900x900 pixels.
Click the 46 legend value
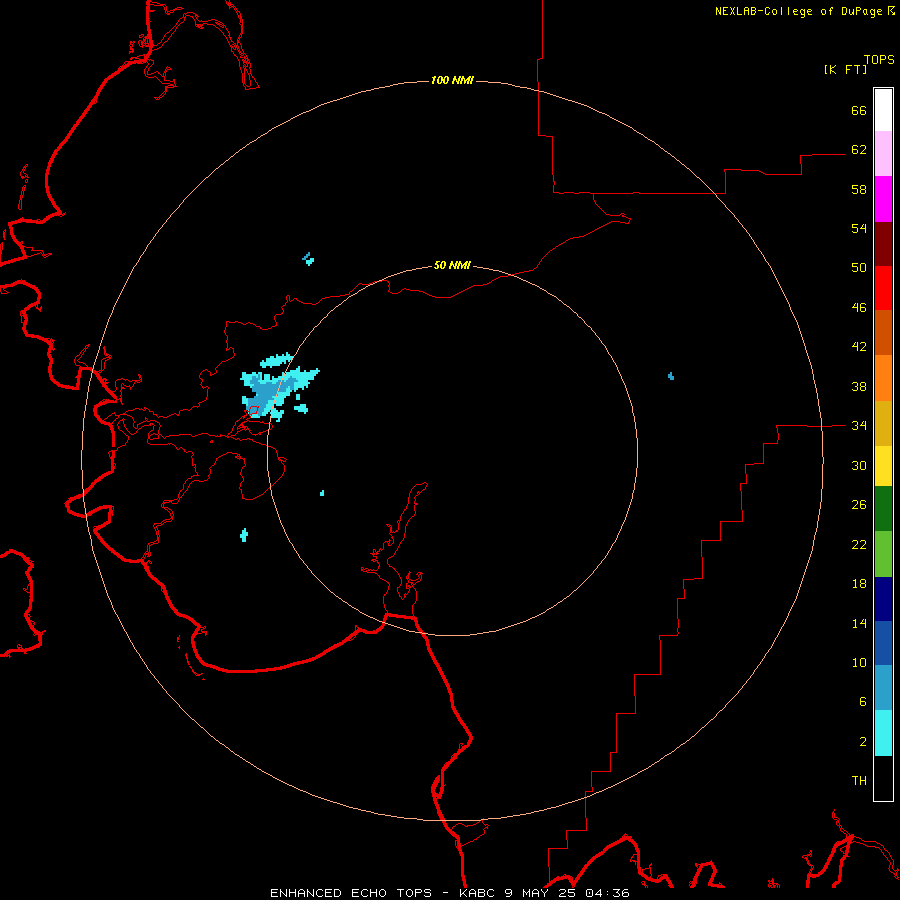[859, 307]
